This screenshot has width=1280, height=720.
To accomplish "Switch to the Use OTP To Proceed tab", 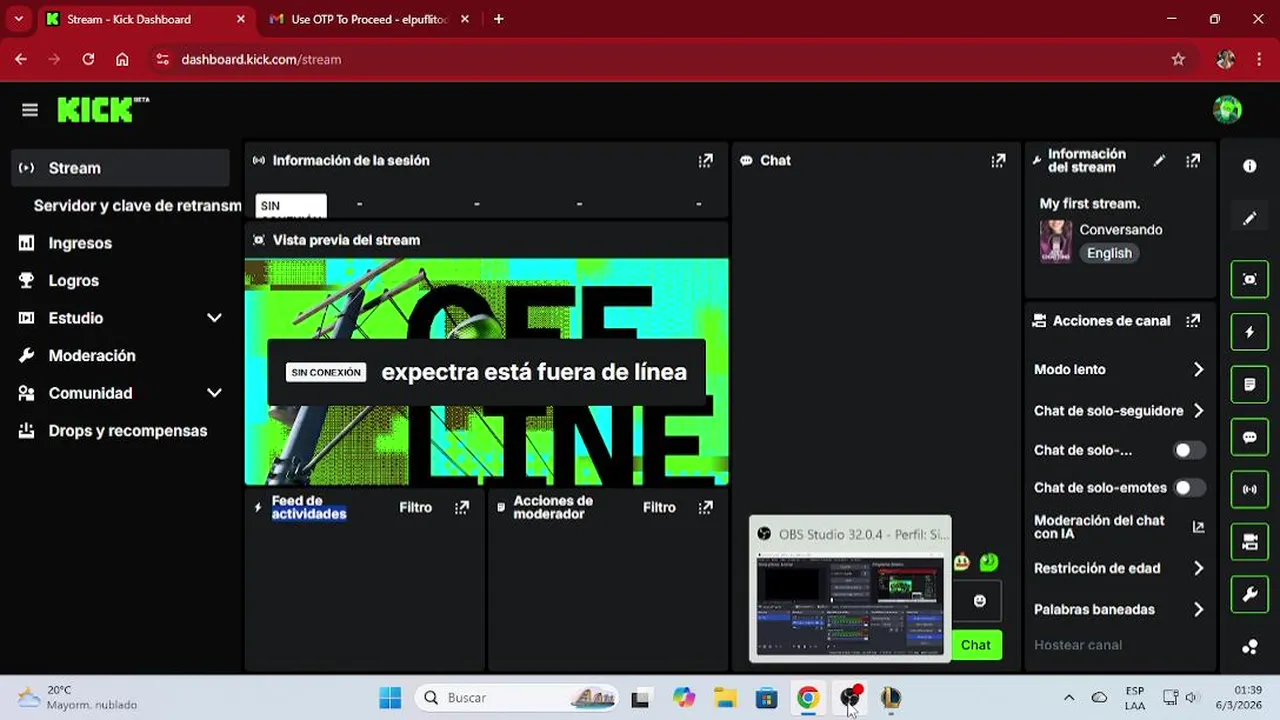I will coord(370,19).
